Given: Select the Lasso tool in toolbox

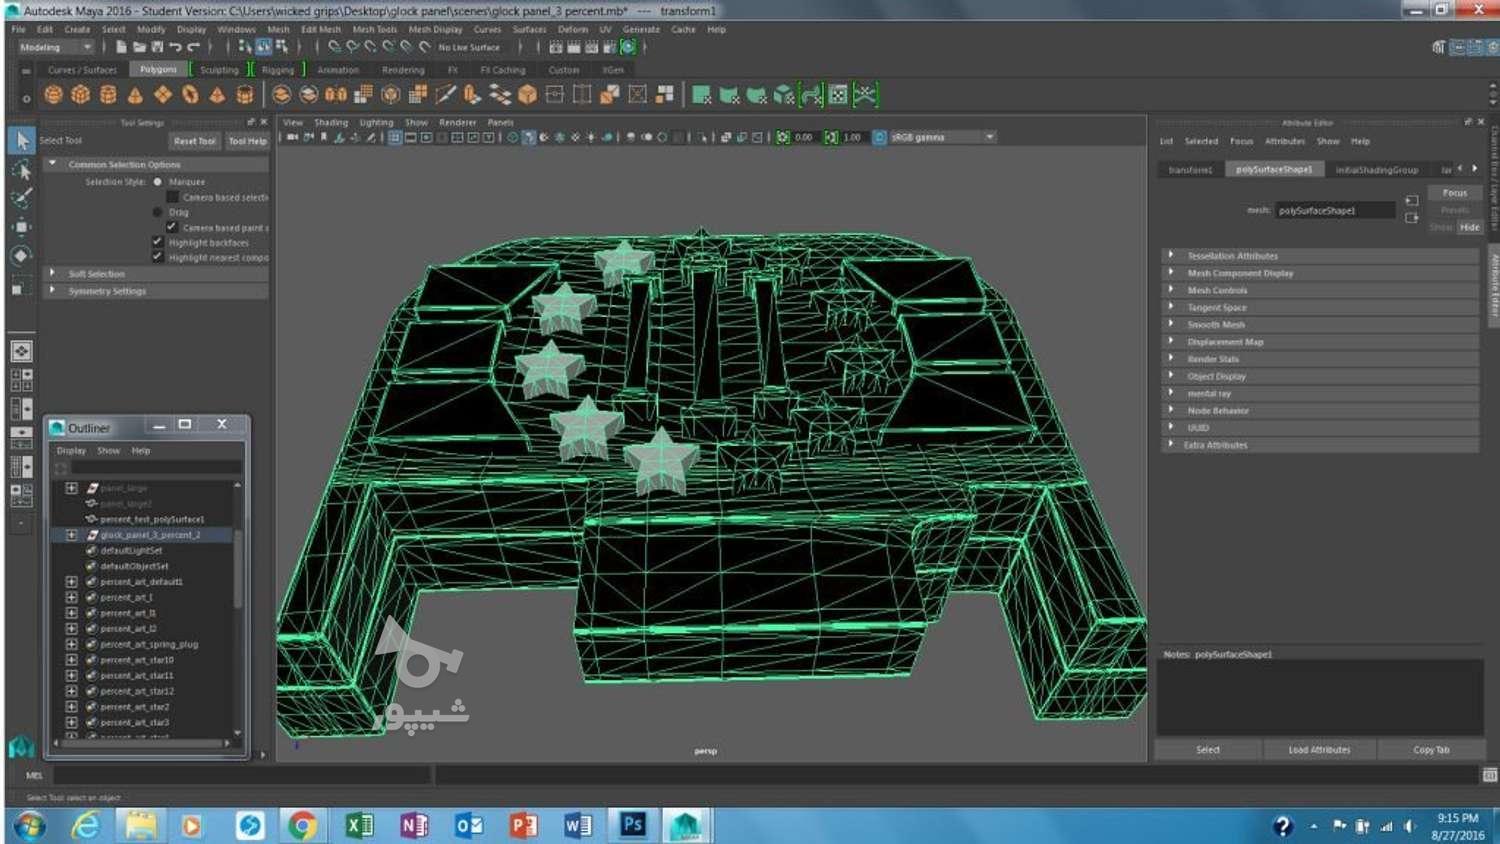Looking at the screenshot, I should [21, 170].
